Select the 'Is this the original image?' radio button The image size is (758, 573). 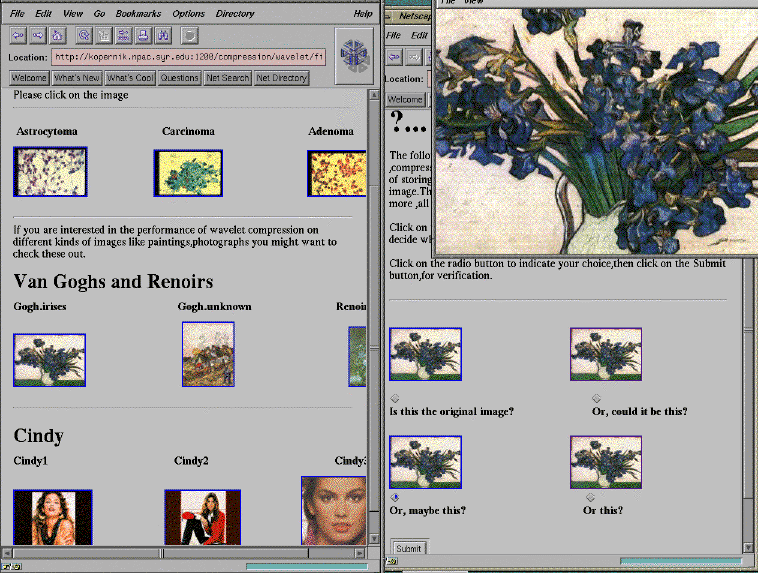(395, 398)
